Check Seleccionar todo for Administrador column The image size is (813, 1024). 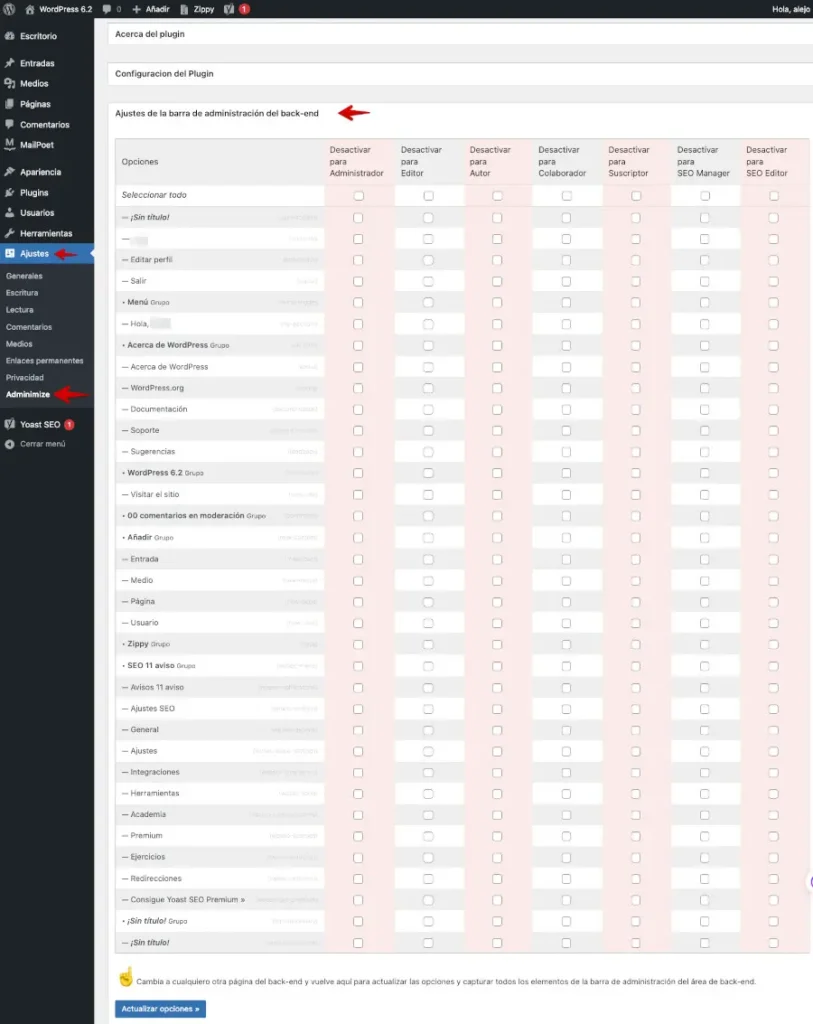[359, 195]
